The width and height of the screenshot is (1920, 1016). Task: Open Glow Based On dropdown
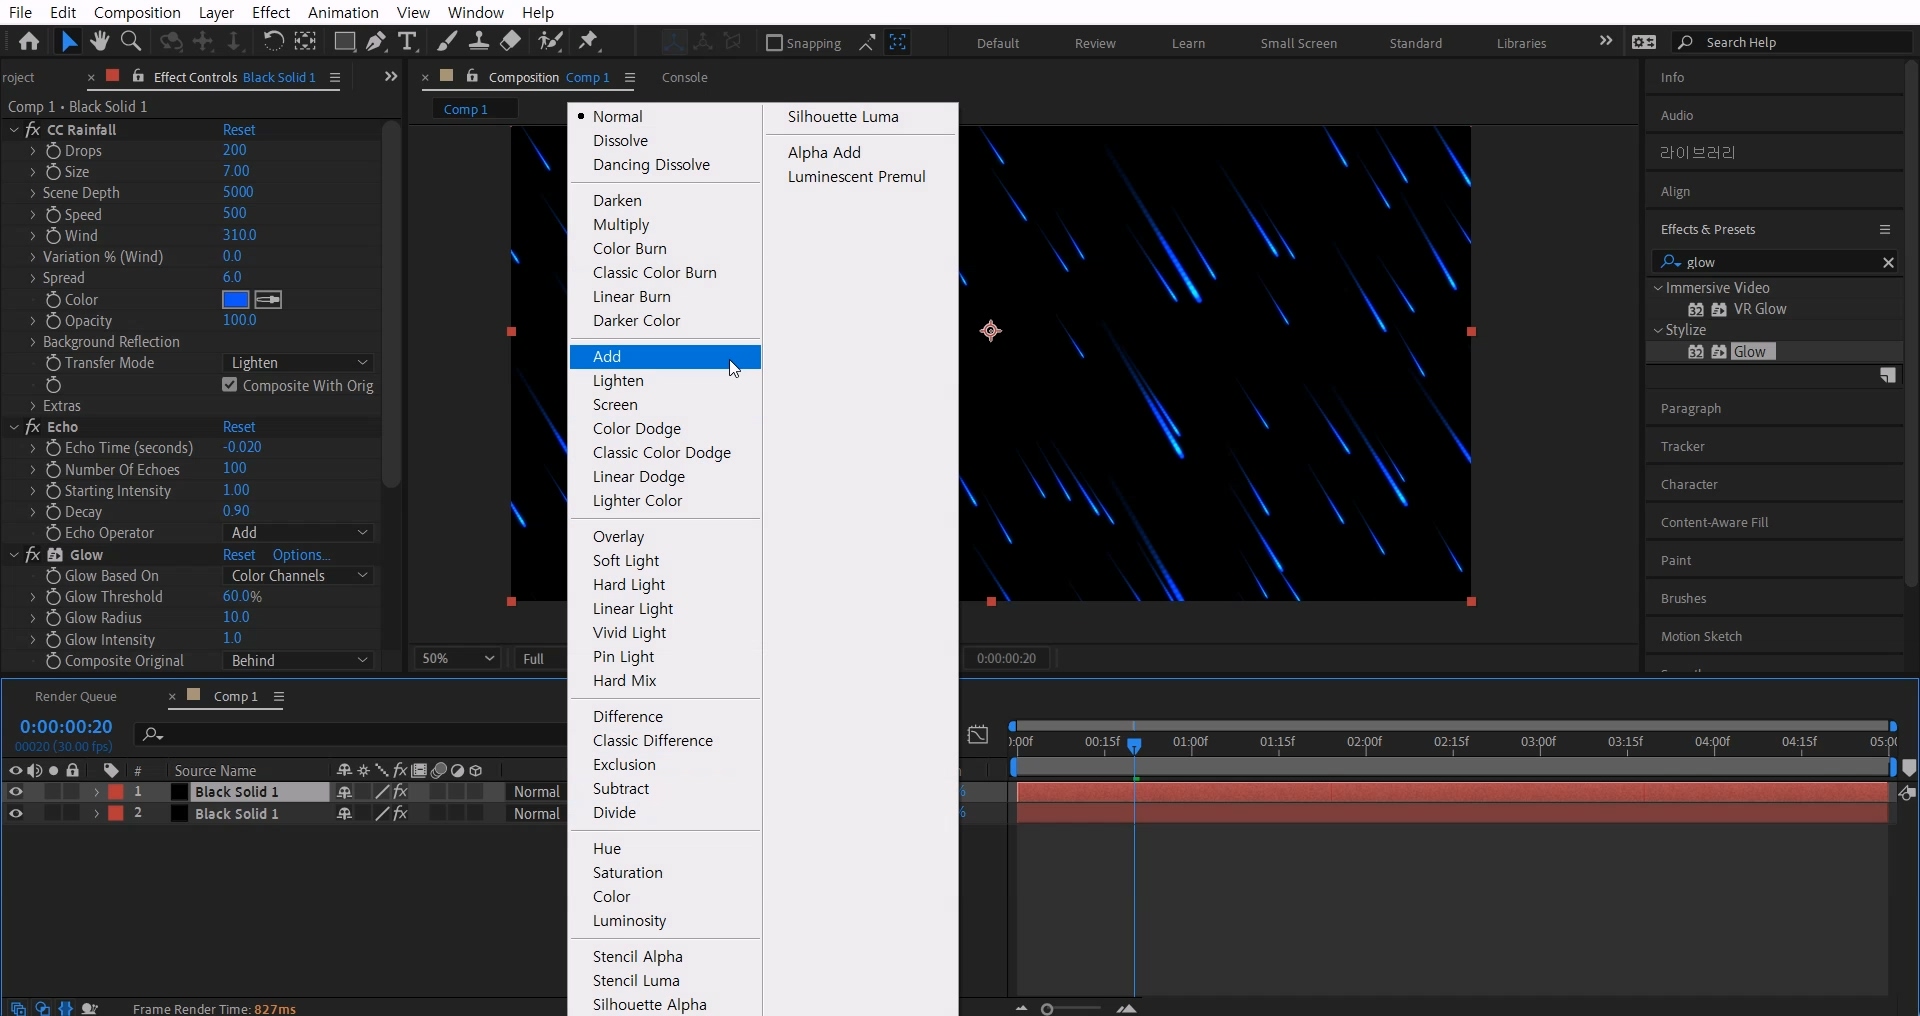(299, 576)
